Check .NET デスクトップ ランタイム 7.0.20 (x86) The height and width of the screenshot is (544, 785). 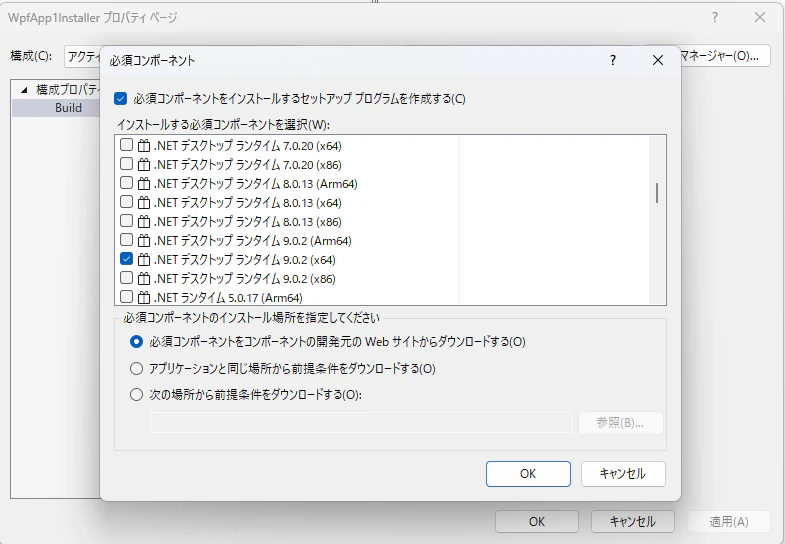[x=127, y=164]
